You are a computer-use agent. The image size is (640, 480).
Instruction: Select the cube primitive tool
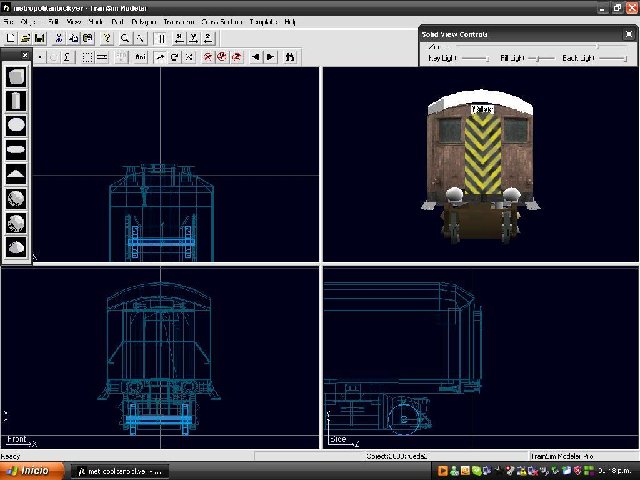[x=16, y=77]
